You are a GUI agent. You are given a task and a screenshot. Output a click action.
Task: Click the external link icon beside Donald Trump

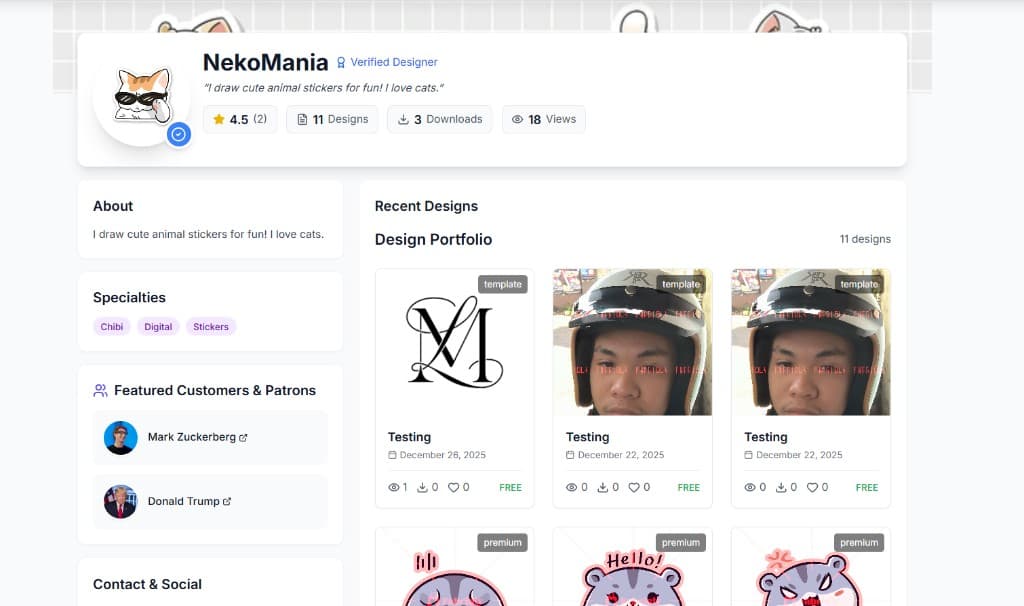click(x=227, y=502)
